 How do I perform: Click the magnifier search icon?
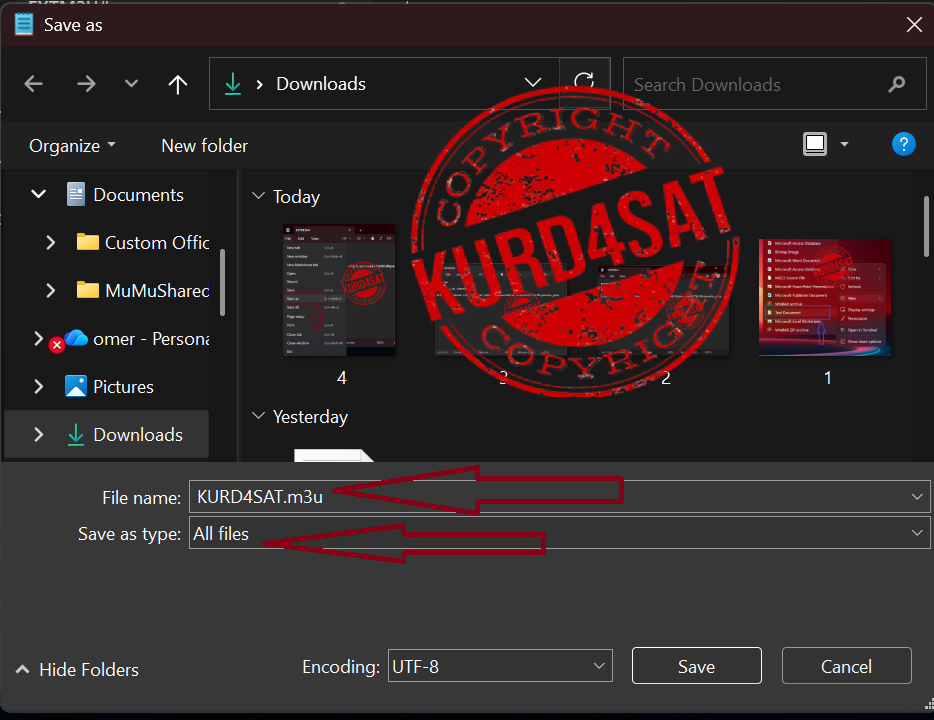coord(896,85)
